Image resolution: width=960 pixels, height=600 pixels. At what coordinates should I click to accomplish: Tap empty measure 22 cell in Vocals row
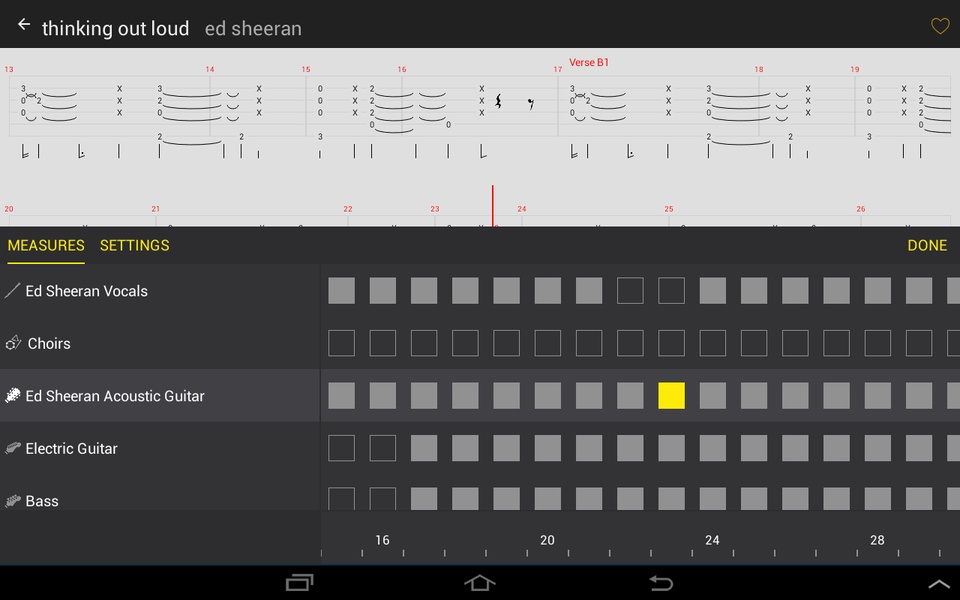(630, 291)
